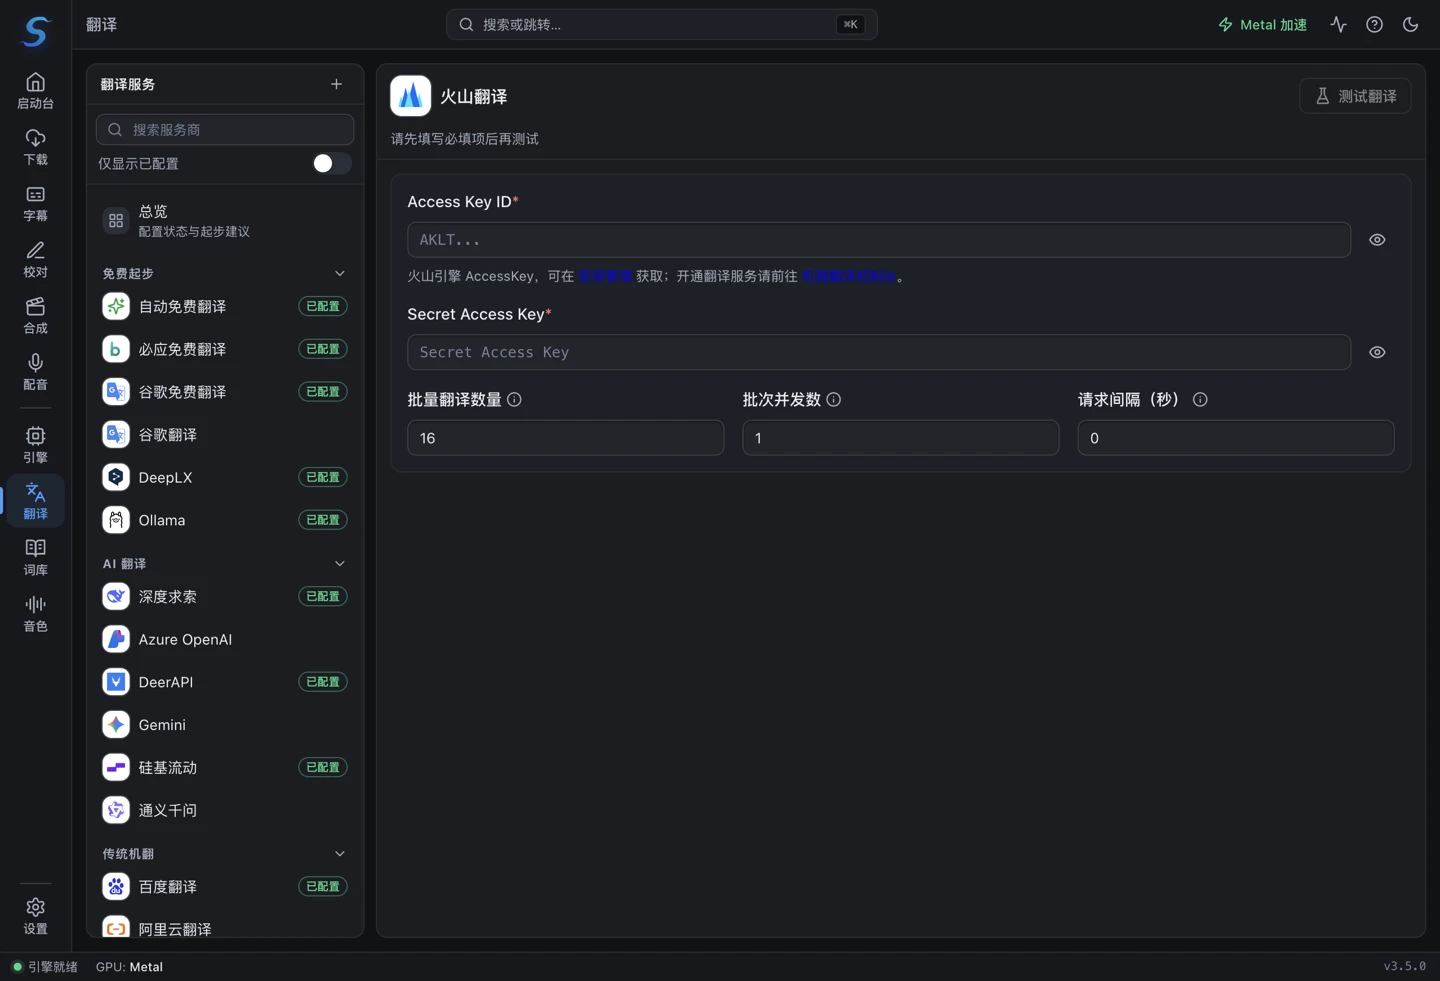Image resolution: width=1440 pixels, height=981 pixels.
Task: Open 设置 settings gear
Action: 35,915
